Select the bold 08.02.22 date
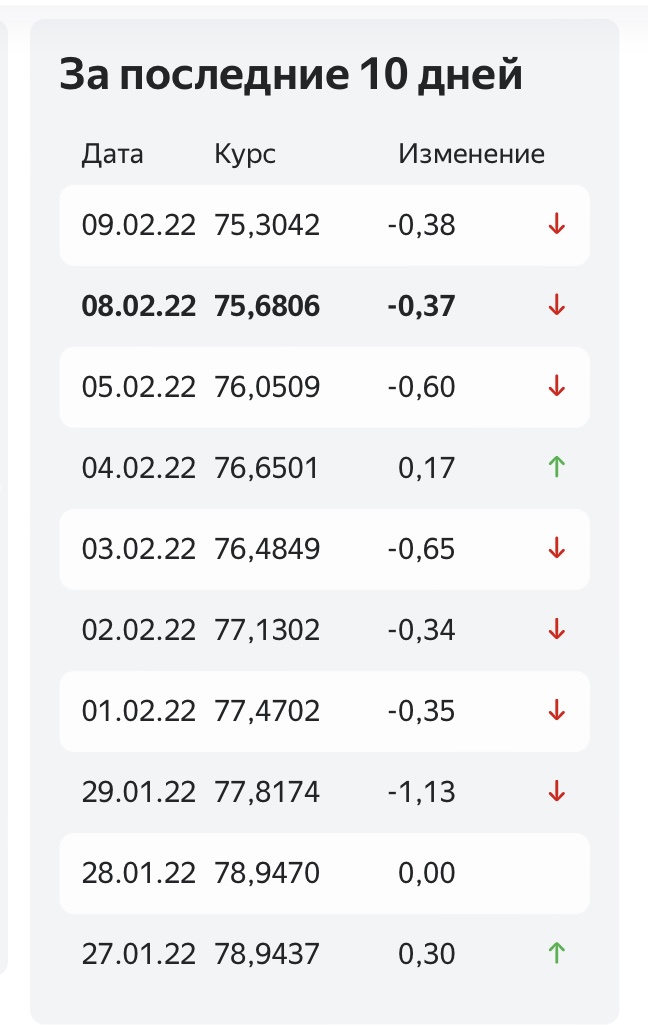648x1027 pixels. coord(138,306)
